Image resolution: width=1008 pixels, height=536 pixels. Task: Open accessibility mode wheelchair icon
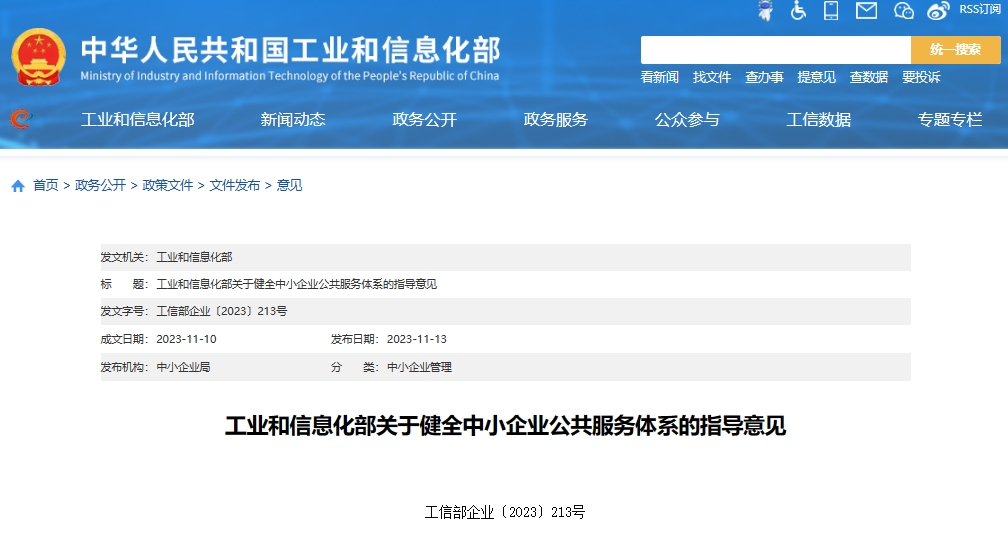pyautogui.click(x=798, y=11)
